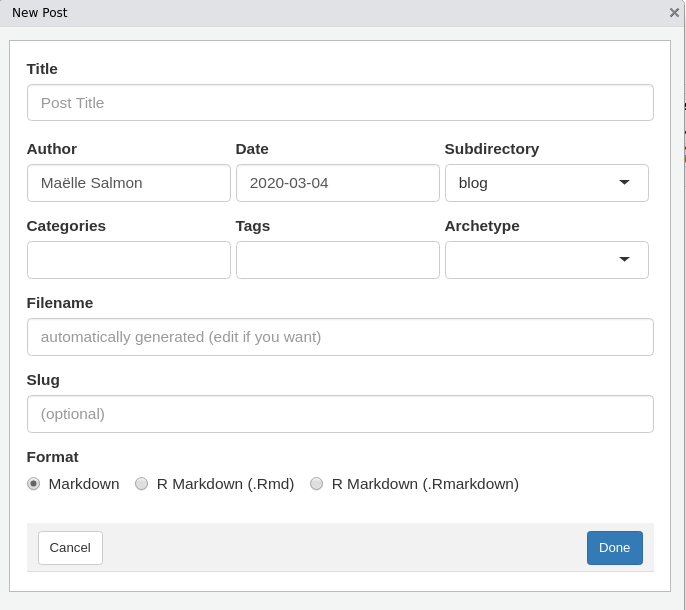Select R Markdown (.Rmarkdown) format option

tap(317, 484)
